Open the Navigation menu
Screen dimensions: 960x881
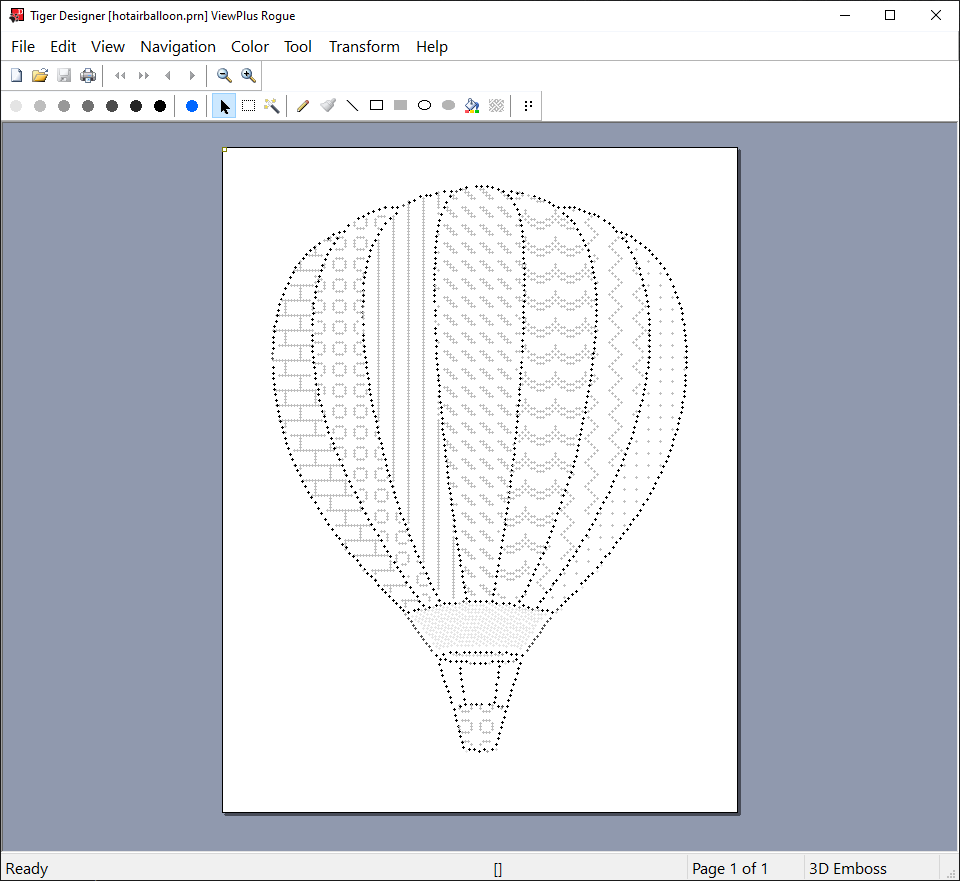tap(178, 47)
